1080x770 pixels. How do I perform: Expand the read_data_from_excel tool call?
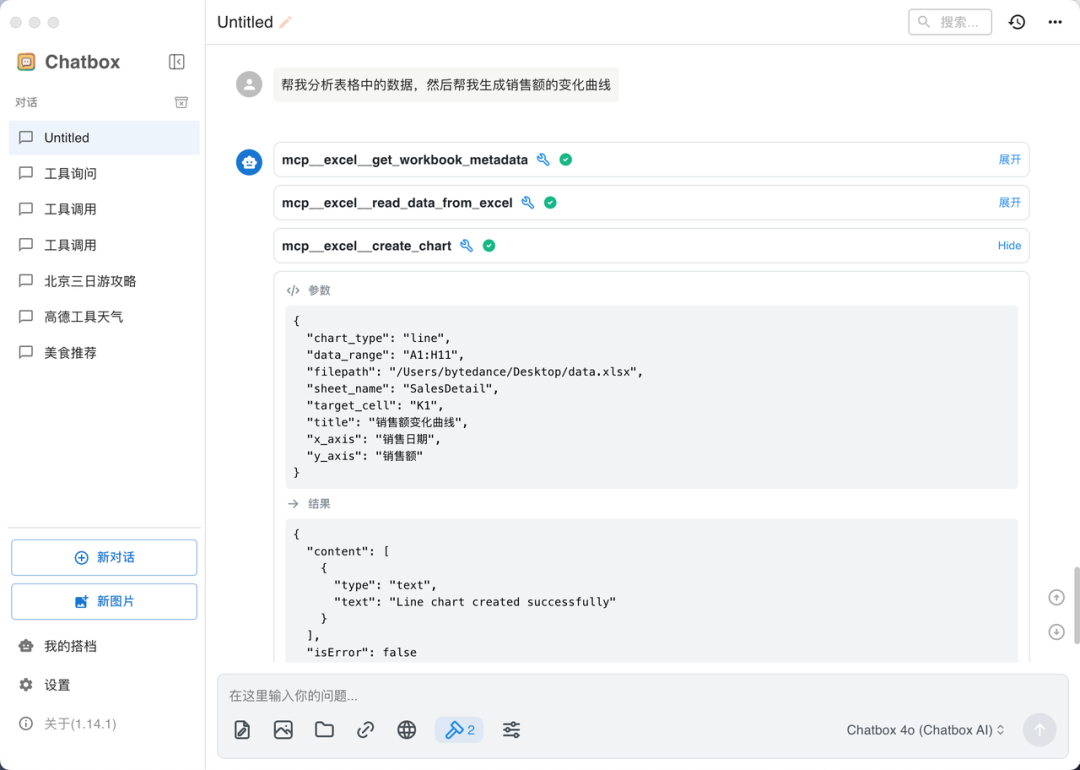pyautogui.click(x=1009, y=203)
